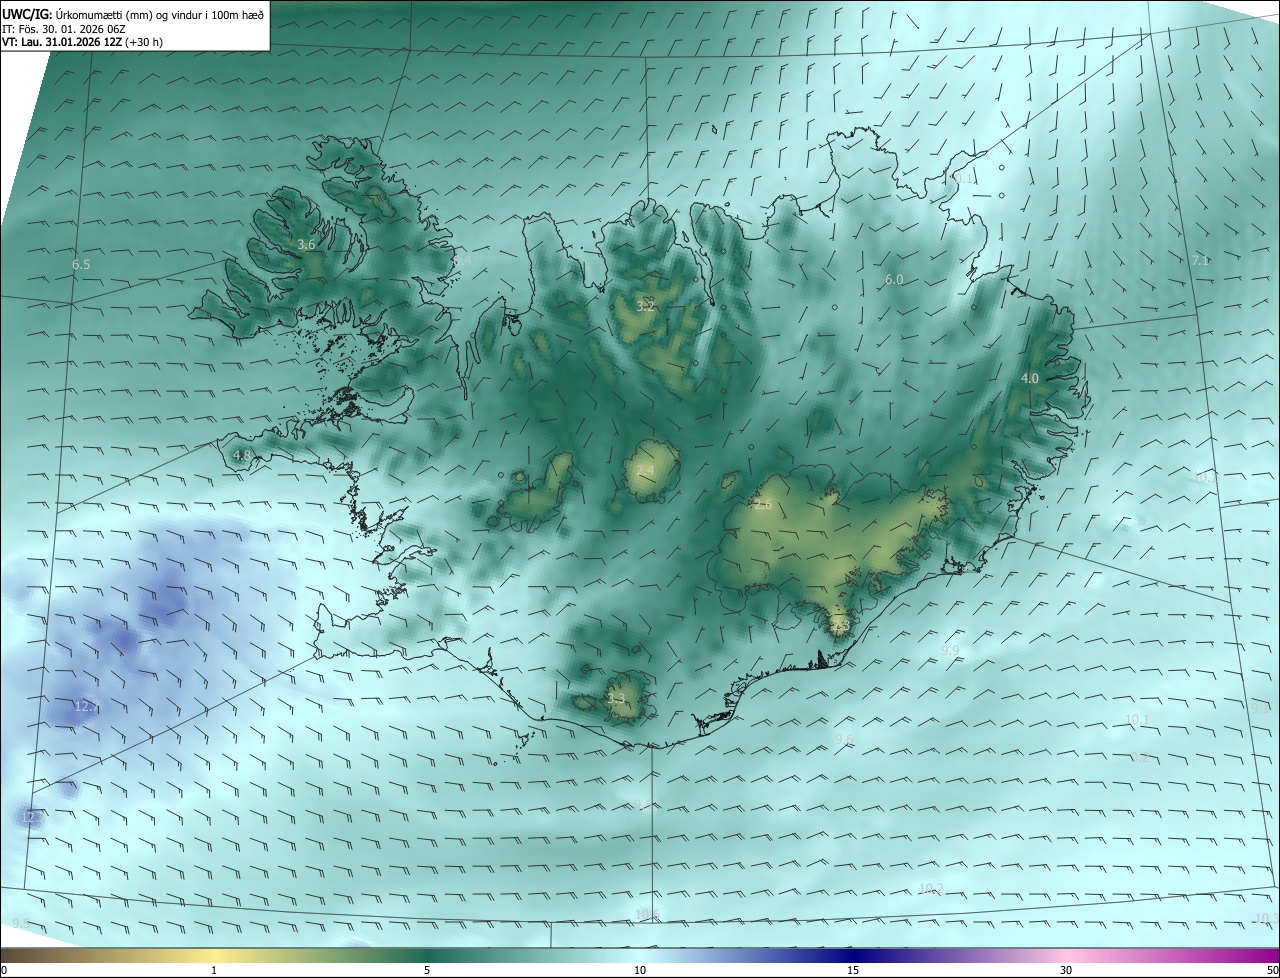Click the 10 tick on the color scale
This screenshot has width=1280, height=978.
pos(640,970)
